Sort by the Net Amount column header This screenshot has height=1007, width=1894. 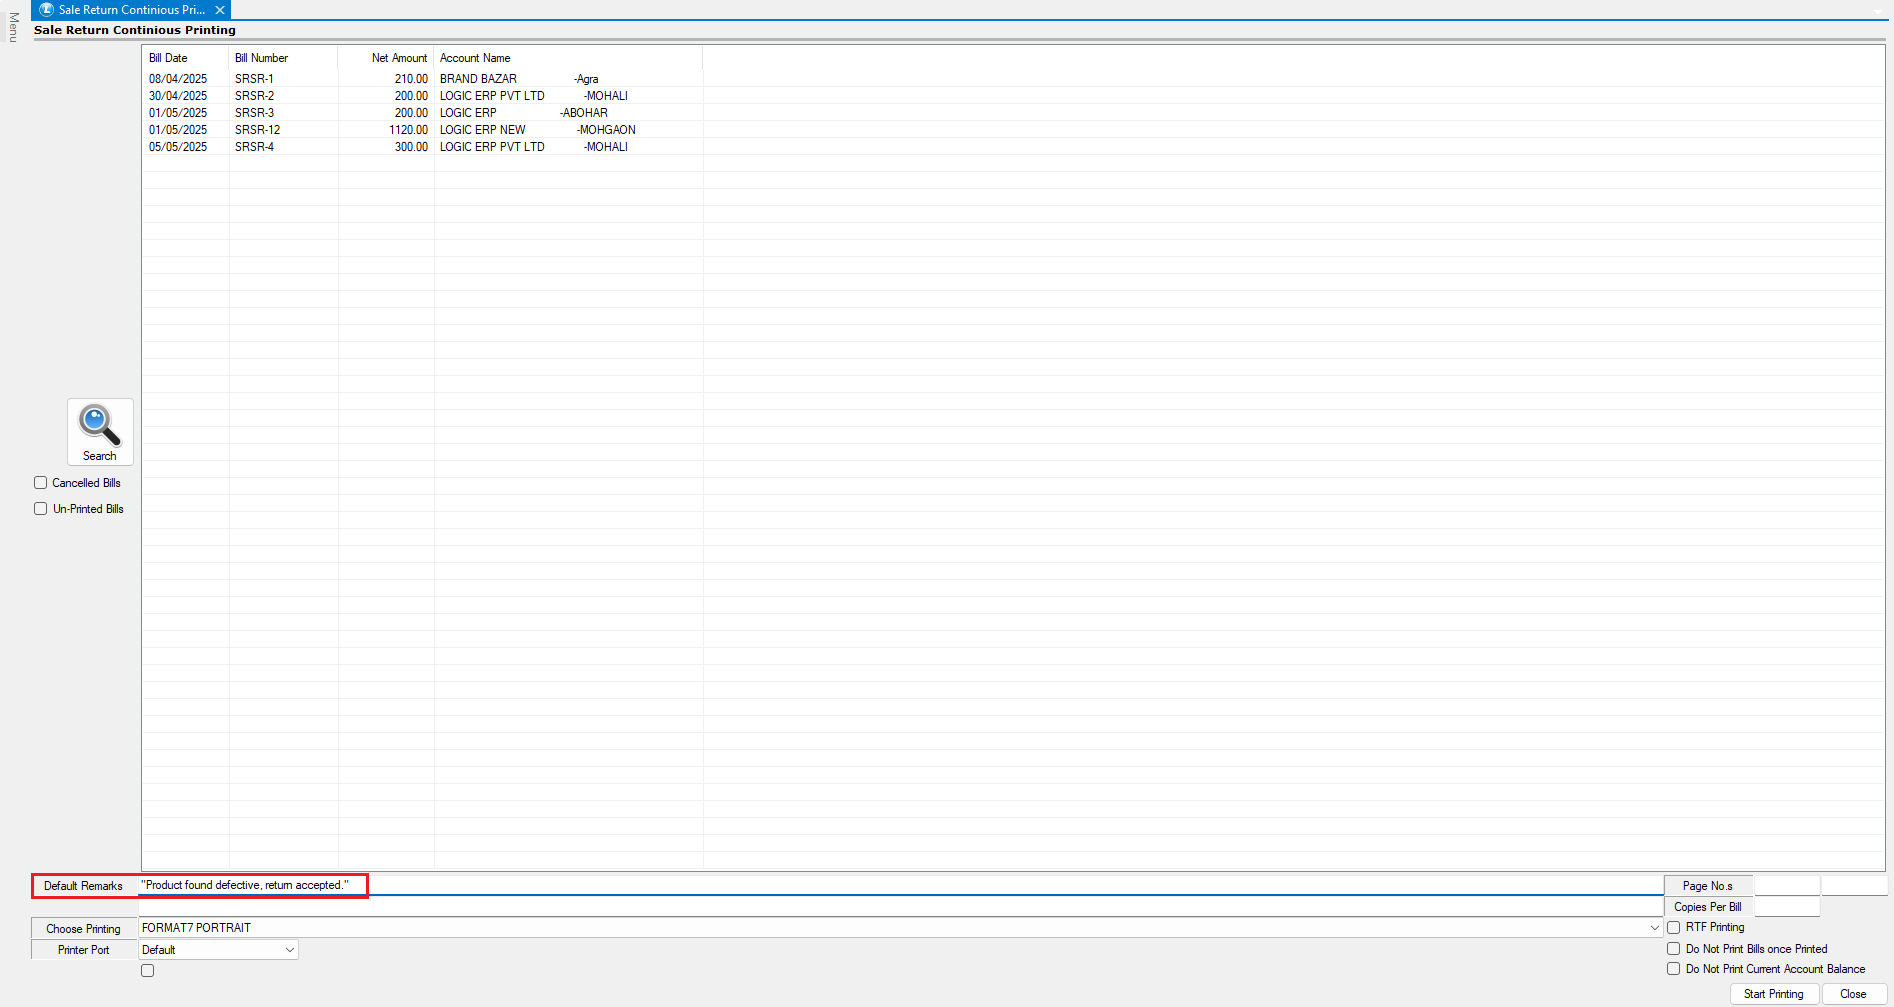pyautogui.click(x=398, y=58)
